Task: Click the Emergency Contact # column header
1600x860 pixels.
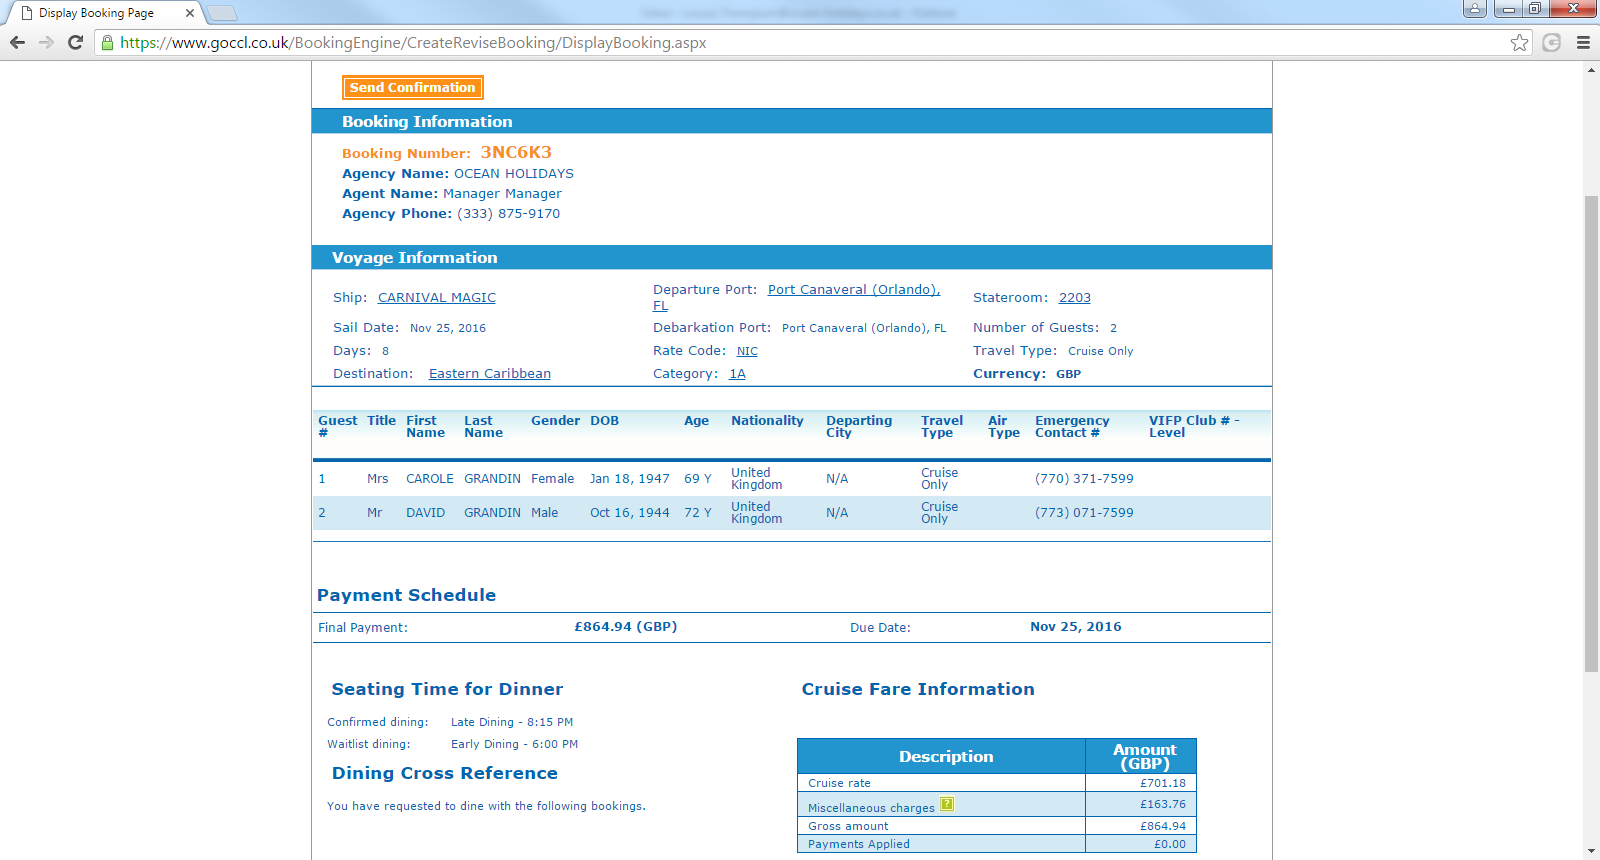Action: pos(1072,427)
